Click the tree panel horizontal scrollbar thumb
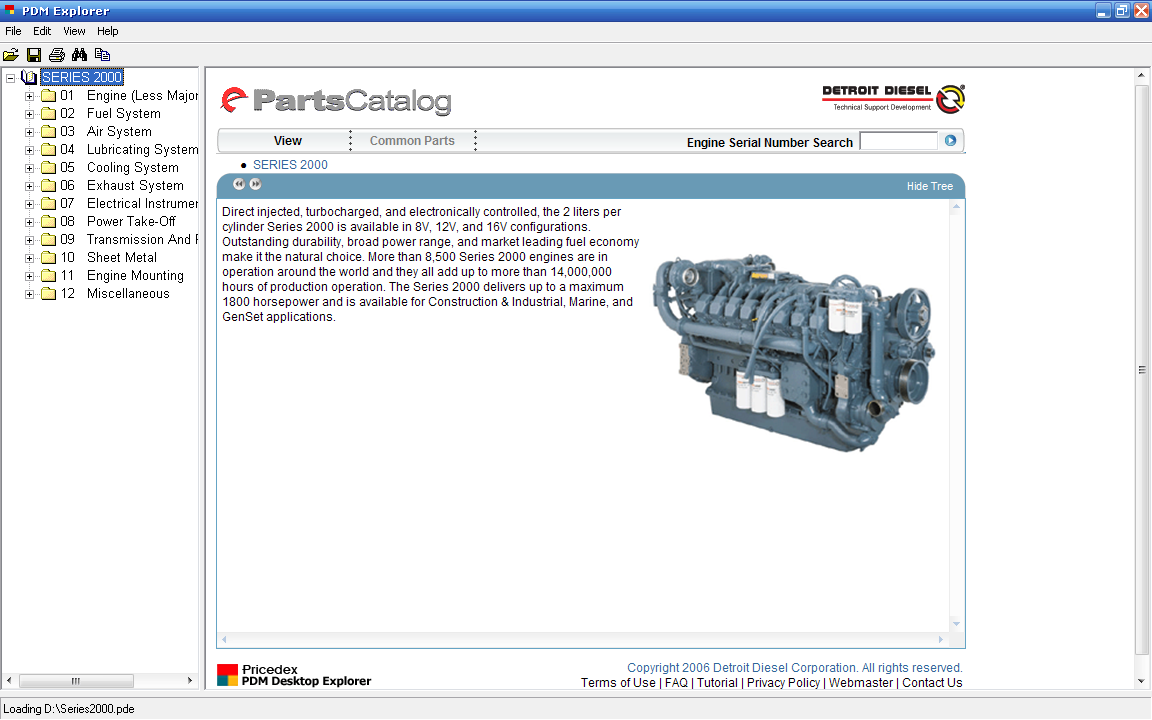Image resolution: width=1152 pixels, height=720 pixels. click(76, 680)
